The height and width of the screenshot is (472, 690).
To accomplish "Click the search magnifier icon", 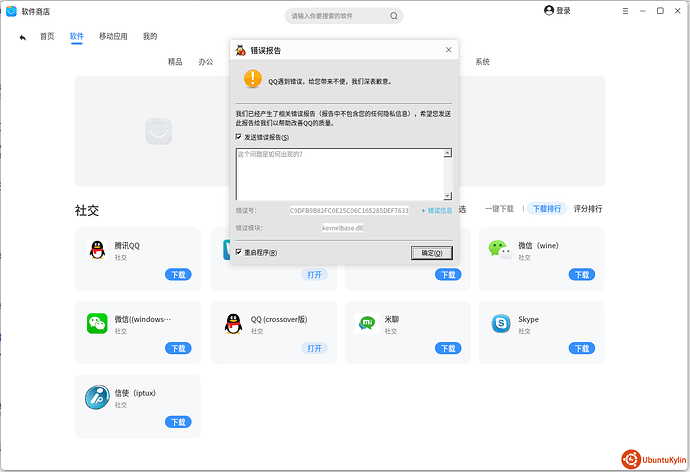I will click(393, 16).
